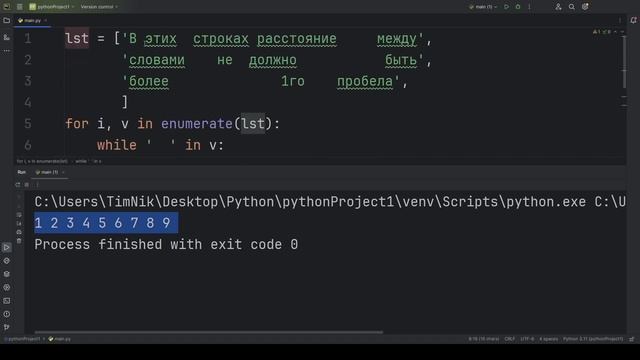Open Services tool window icon
The image size is (640, 360).
pos(7,287)
